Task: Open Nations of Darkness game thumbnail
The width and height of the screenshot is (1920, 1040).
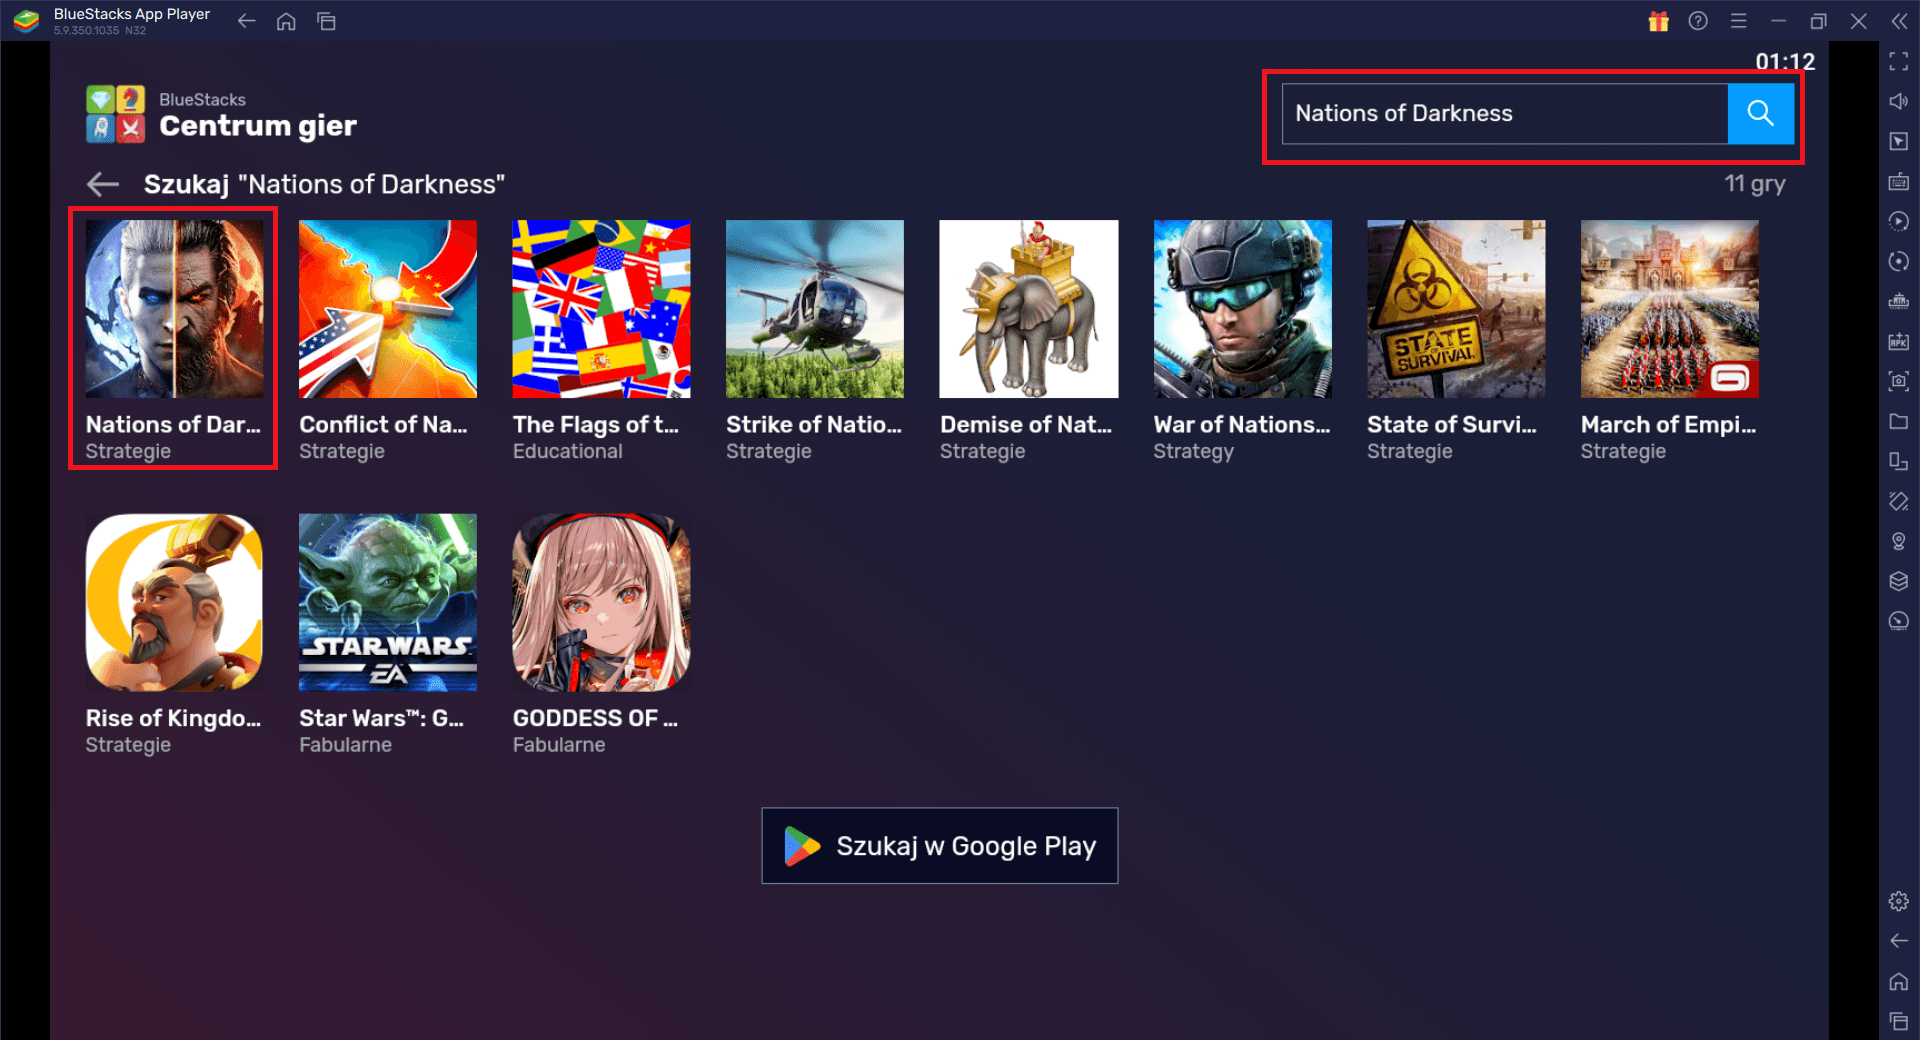Action: 175,309
